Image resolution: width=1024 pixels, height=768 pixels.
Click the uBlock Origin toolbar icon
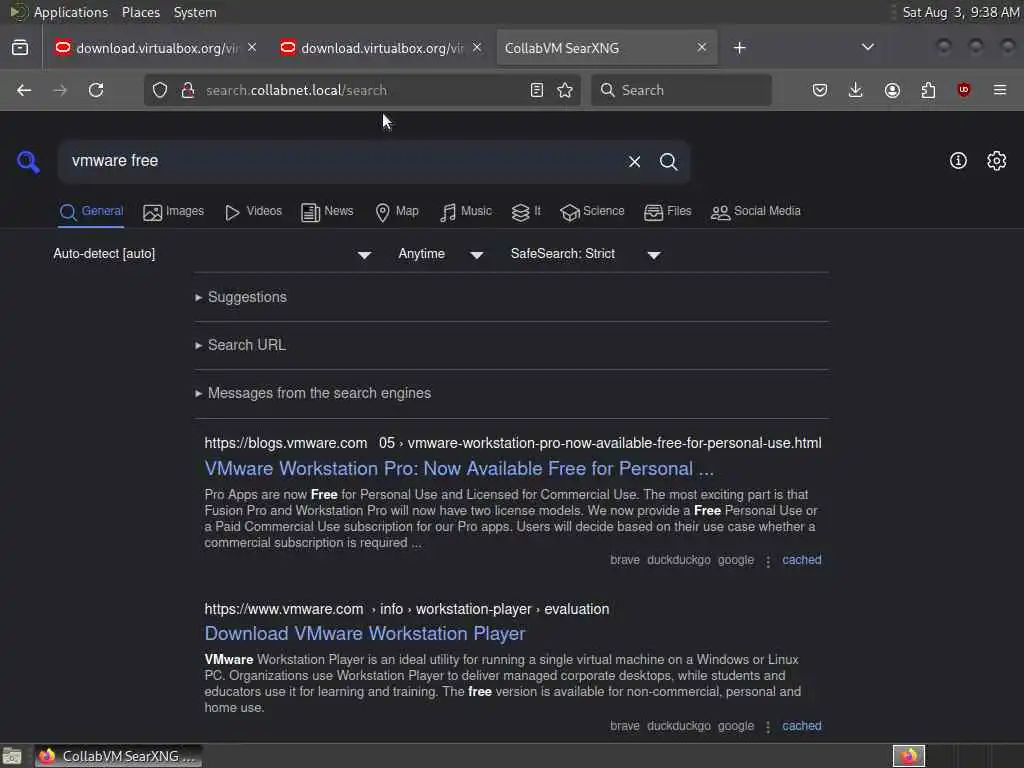[x=964, y=90]
